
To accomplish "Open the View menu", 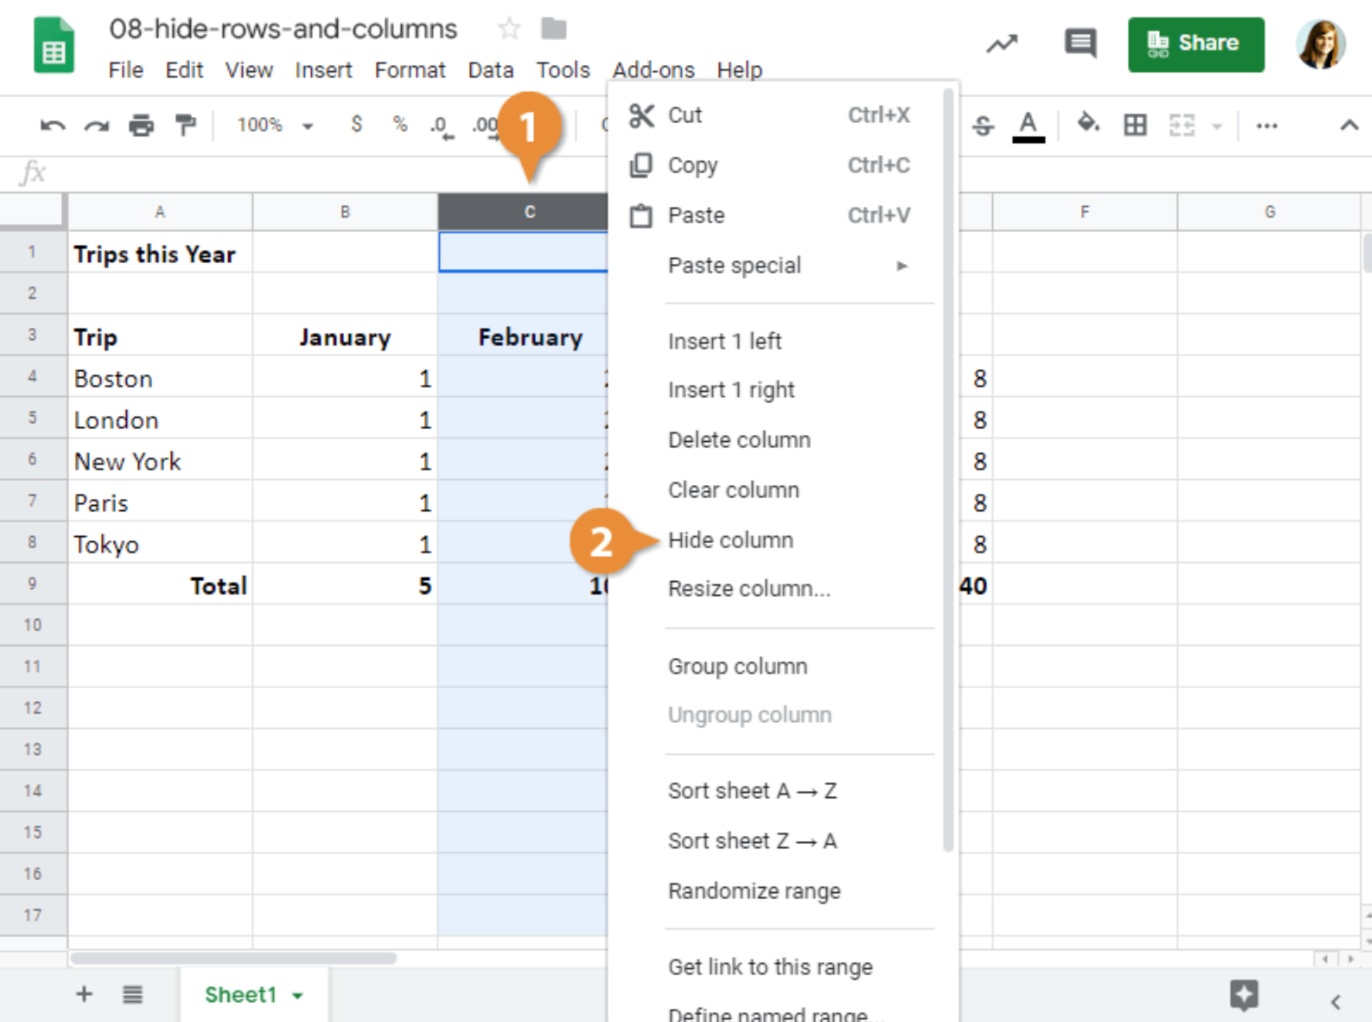I will [249, 70].
